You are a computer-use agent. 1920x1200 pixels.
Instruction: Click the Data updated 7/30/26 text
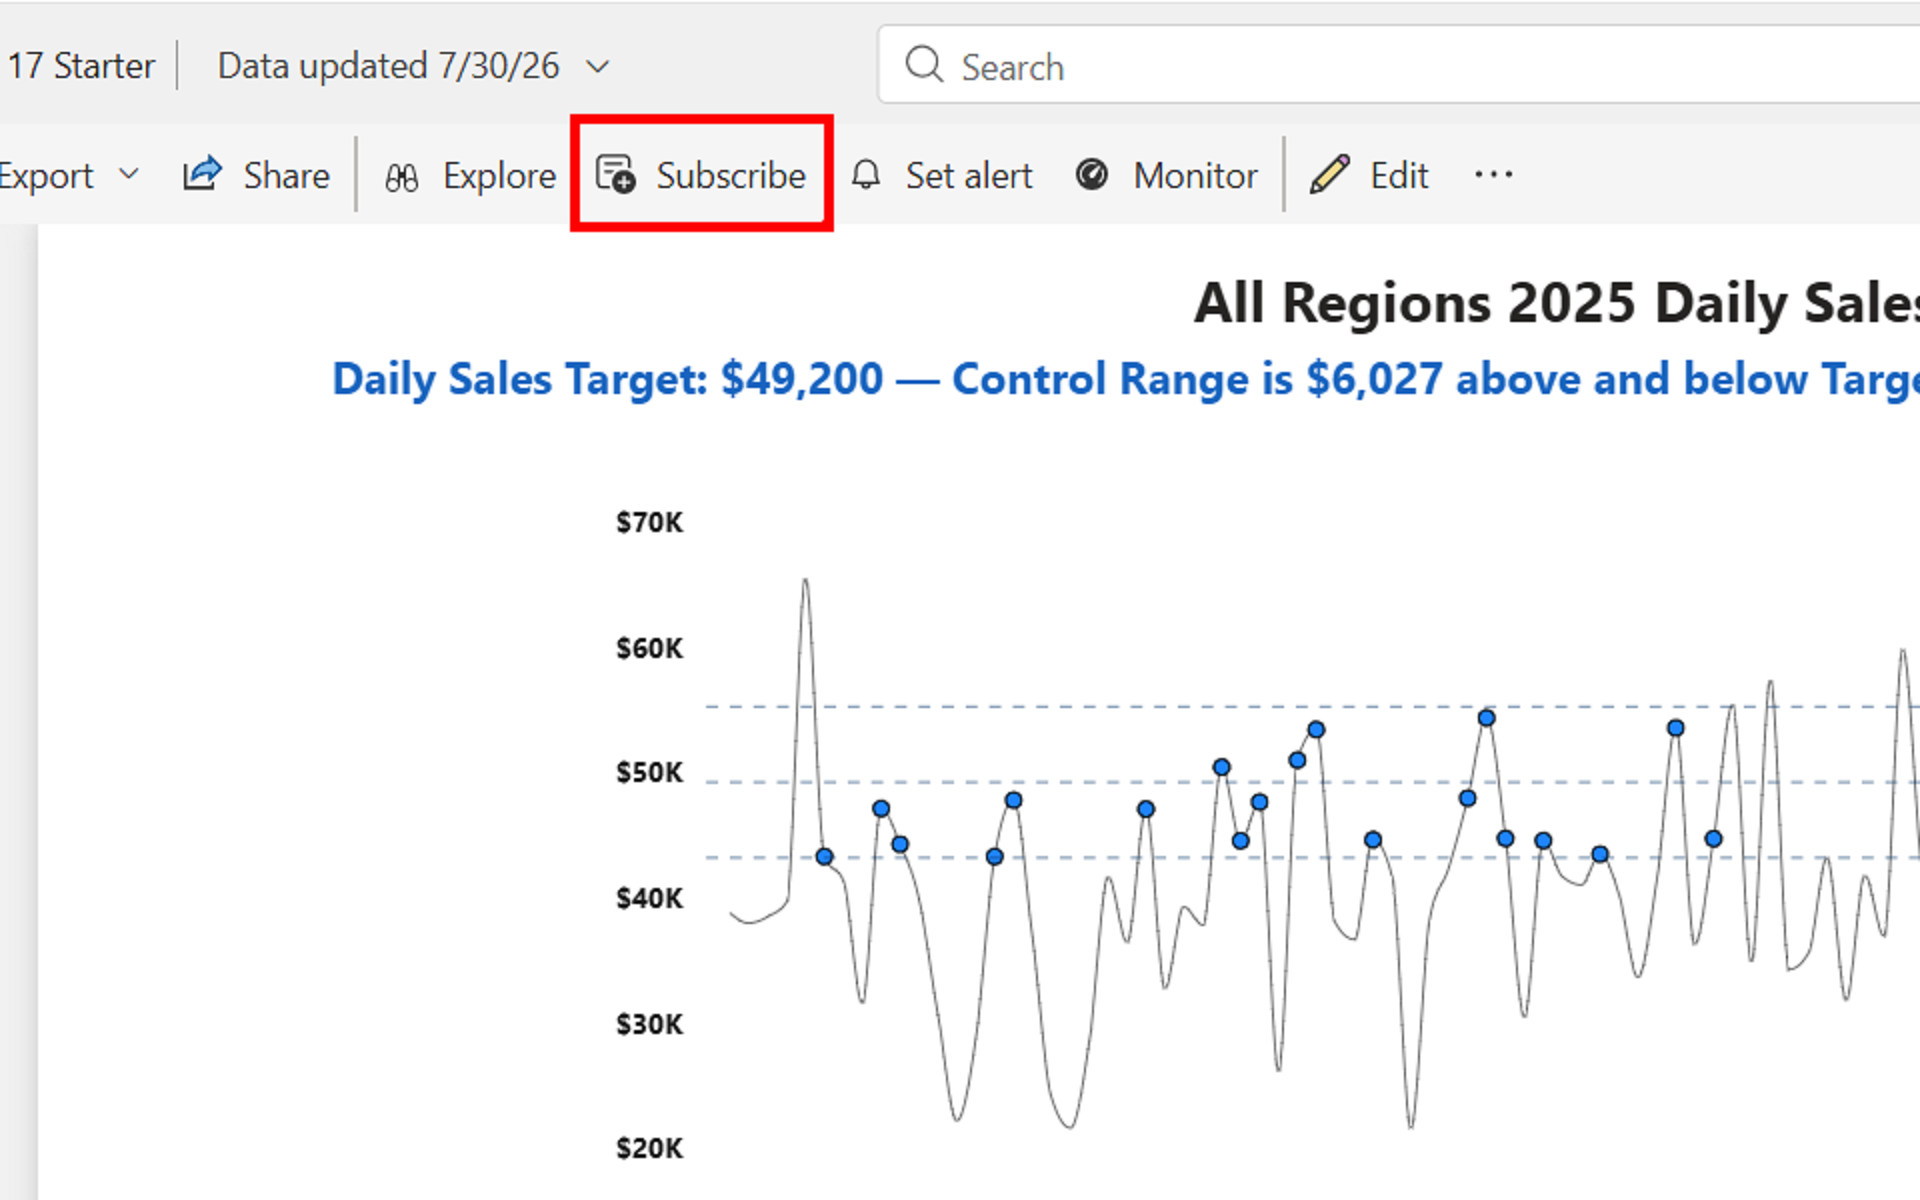tap(388, 66)
